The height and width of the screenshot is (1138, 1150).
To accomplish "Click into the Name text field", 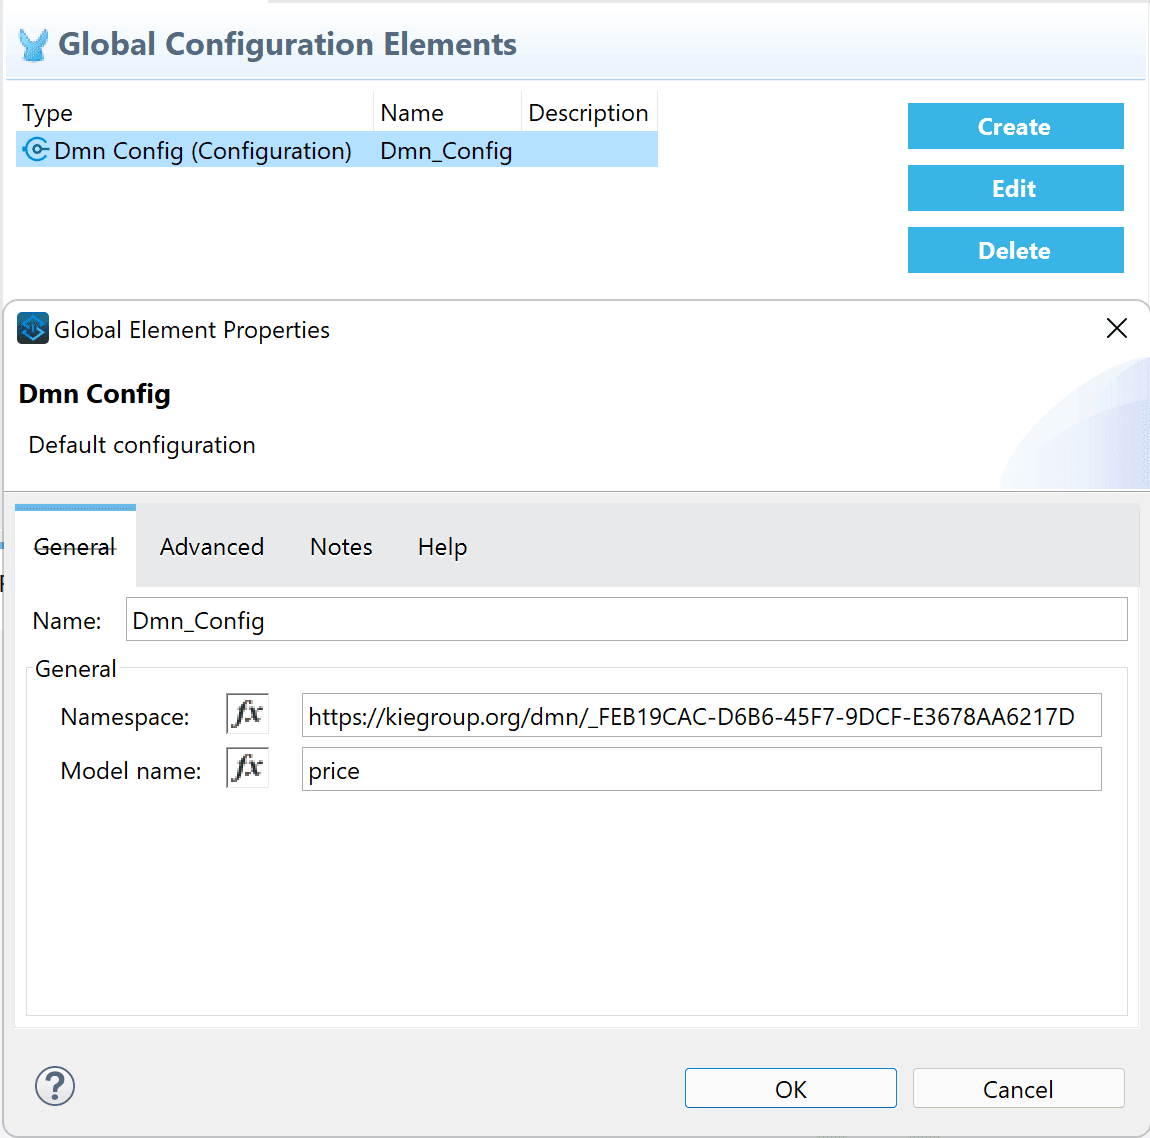I will [x=626, y=620].
